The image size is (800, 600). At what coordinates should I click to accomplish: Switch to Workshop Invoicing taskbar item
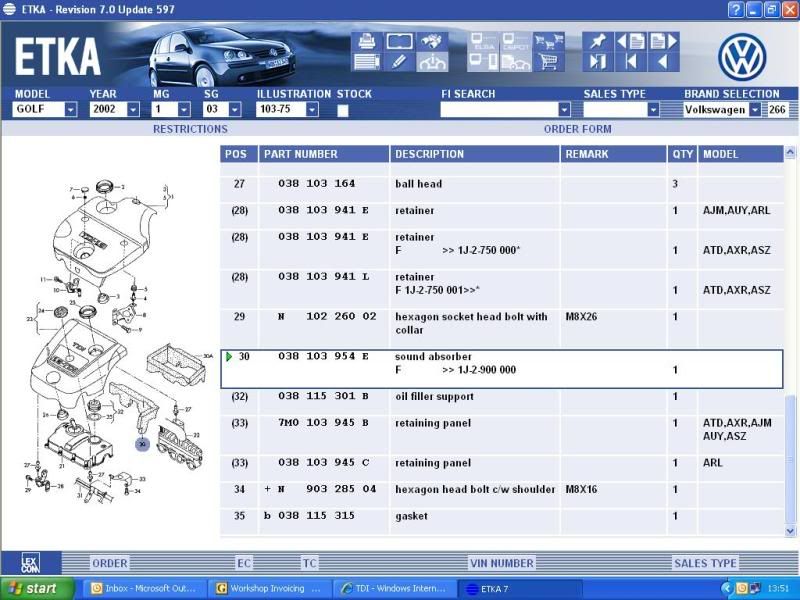pyautogui.click(x=269, y=588)
